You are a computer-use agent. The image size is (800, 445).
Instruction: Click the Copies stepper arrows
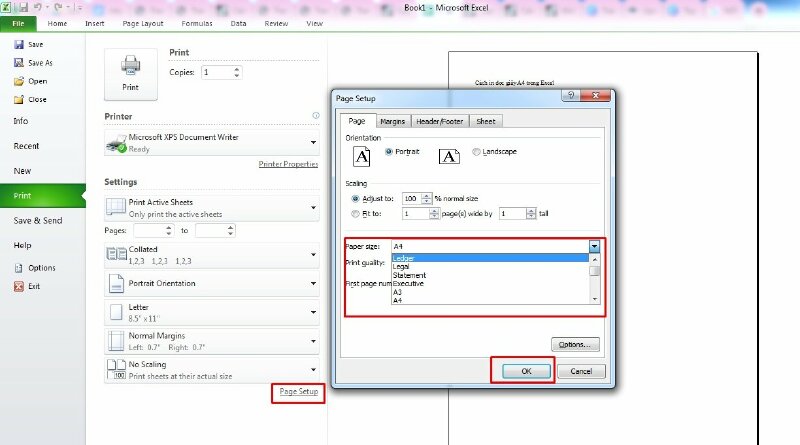[x=237, y=72]
